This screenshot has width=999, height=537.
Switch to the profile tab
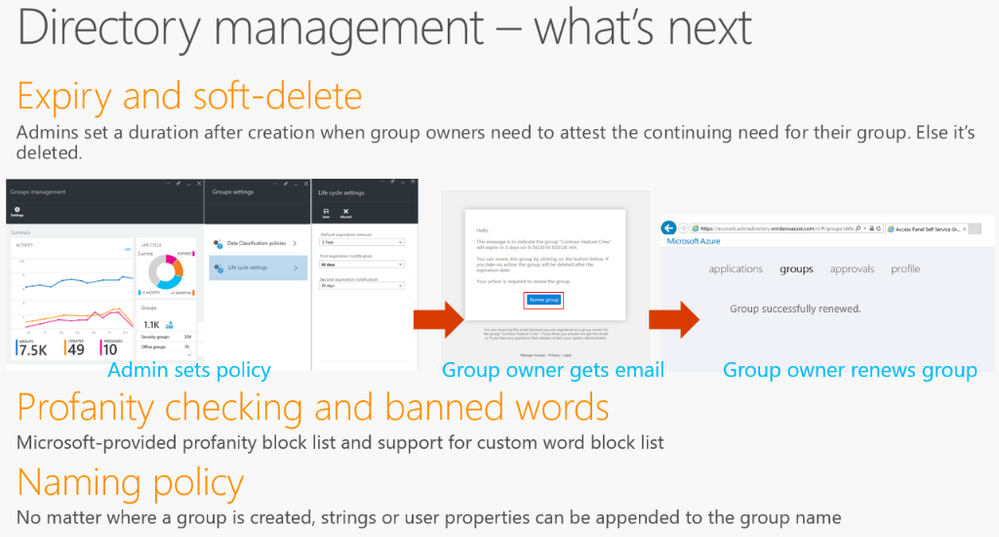(905, 269)
